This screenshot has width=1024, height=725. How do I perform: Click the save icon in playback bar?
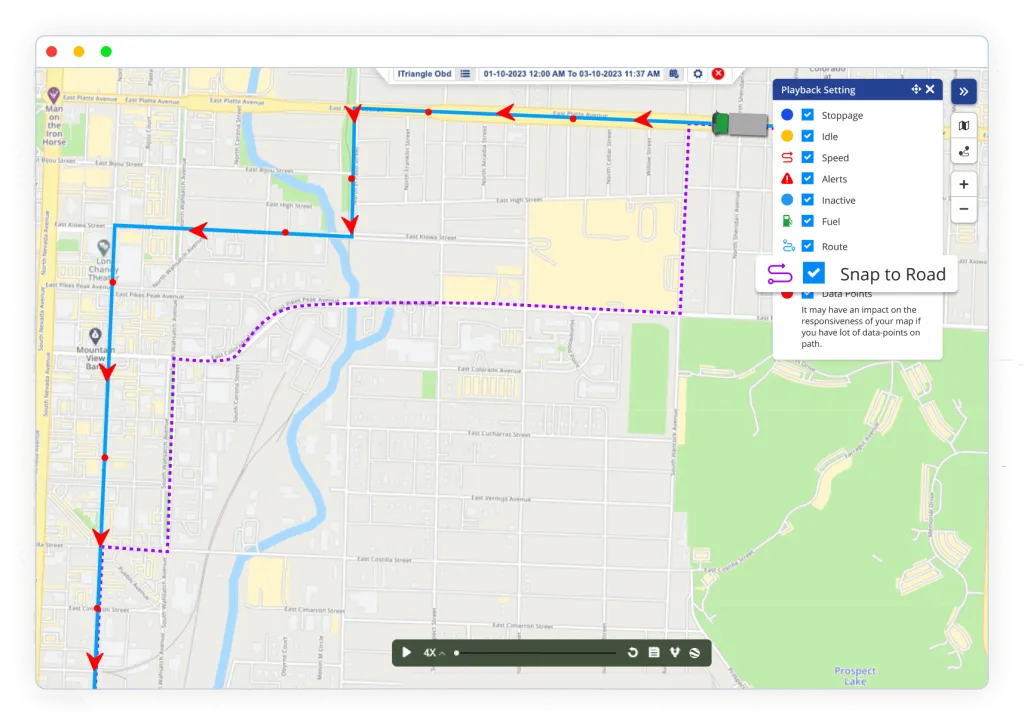point(654,653)
